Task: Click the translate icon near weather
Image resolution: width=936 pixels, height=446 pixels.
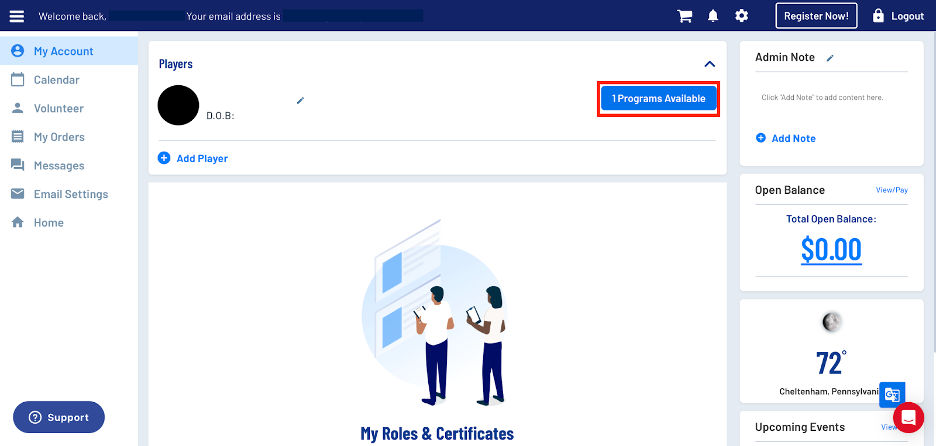Action: [x=893, y=394]
